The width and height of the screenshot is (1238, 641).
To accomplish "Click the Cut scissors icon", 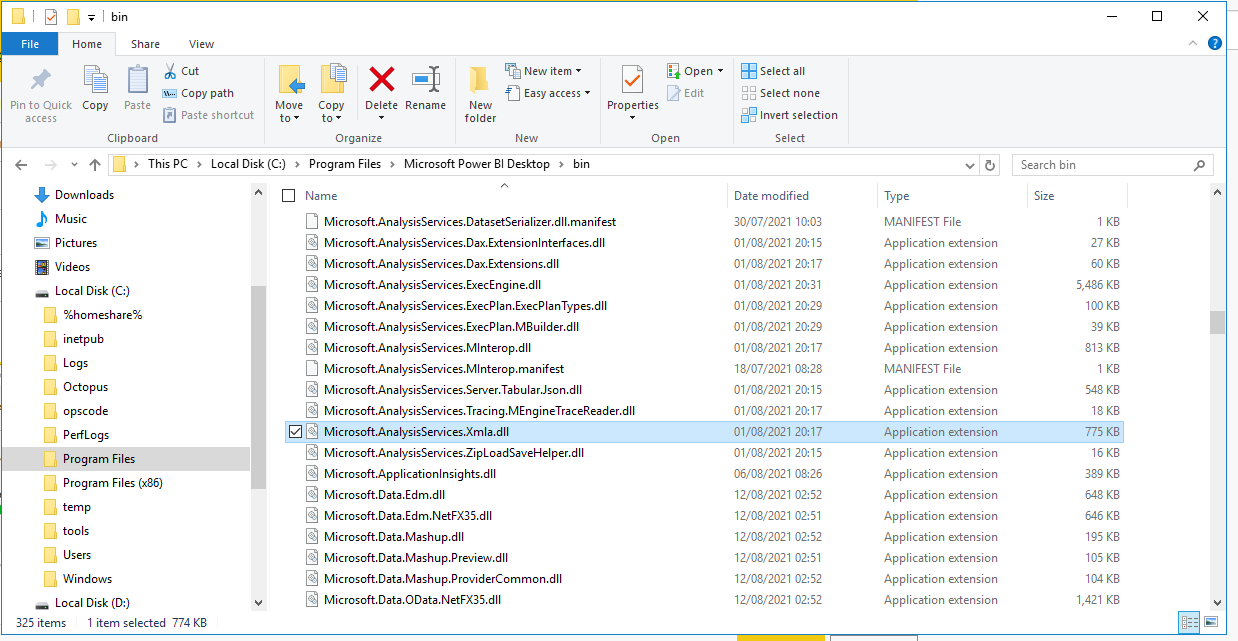I will tap(169, 71).
